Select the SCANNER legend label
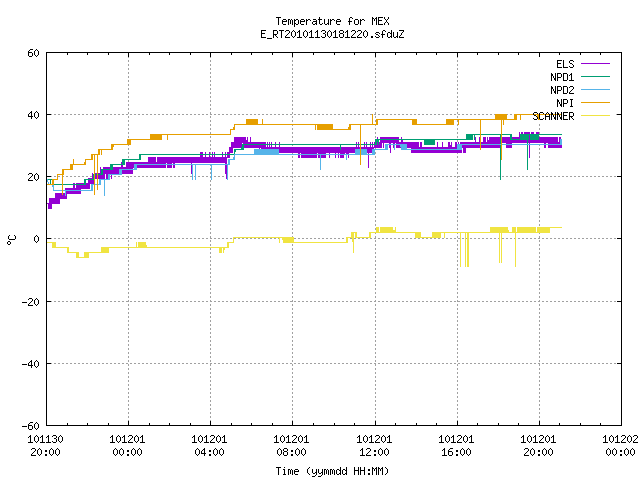The height and width of the screenshot is (480, 640). [x=553, y=116]
